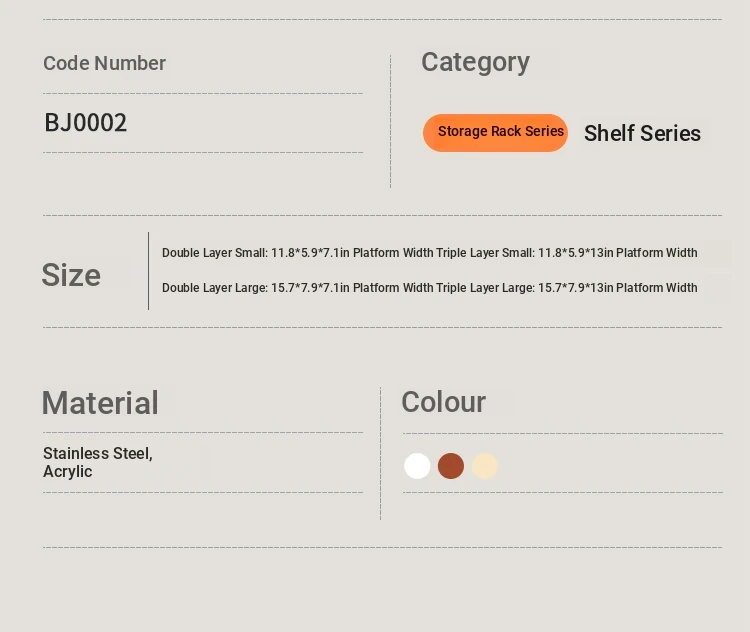Pick the cream colour swatch
The height and width of the screenshot is (632, 750).
tap(485, 466)
